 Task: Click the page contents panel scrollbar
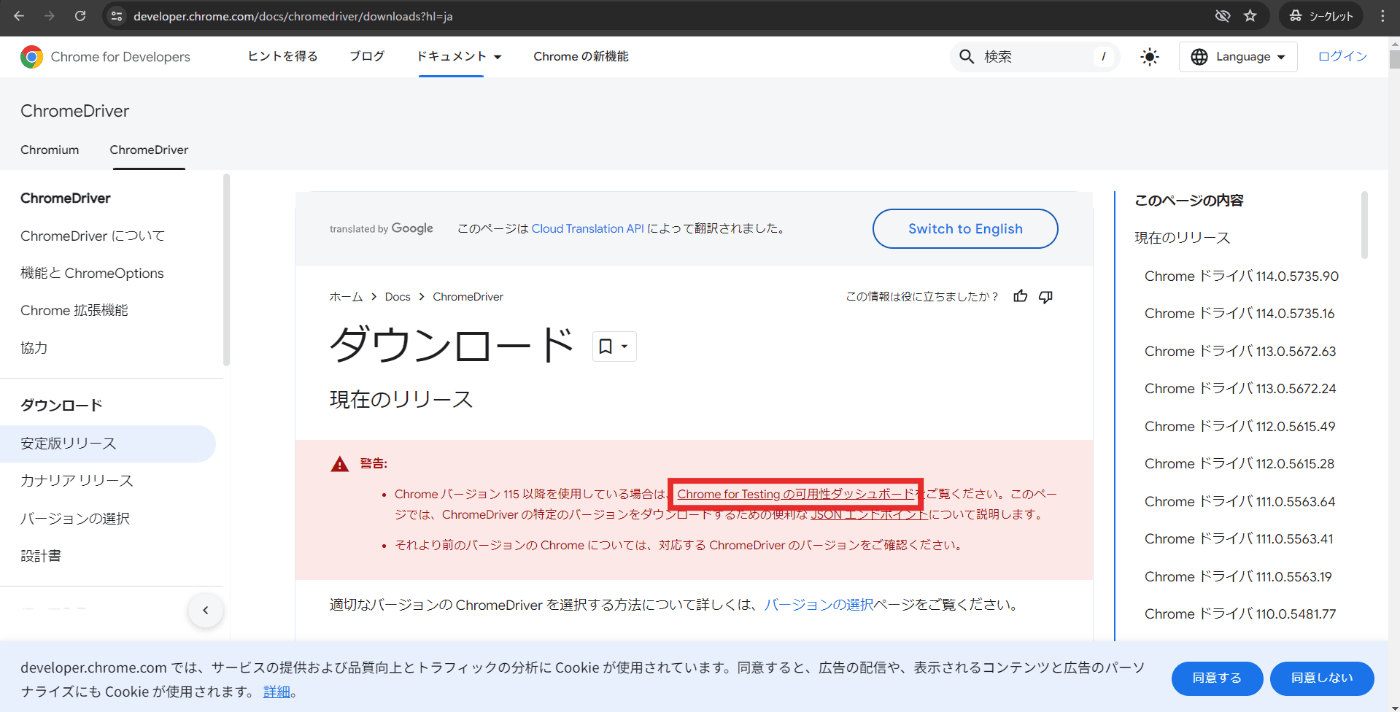(1364, 225)
